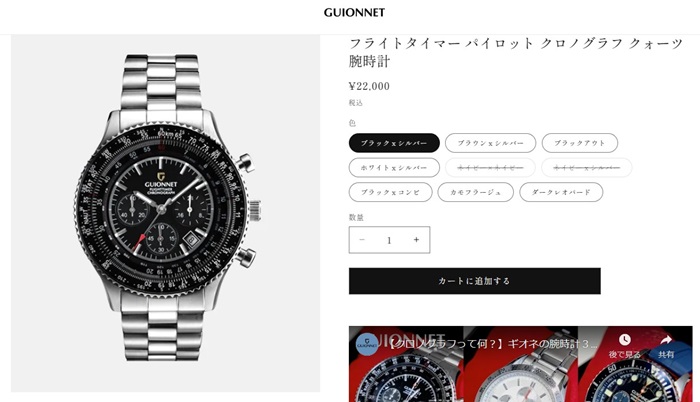The height and width of the screenshot is (402, 700).
Task: Select the ブラウン x シルバー color option
Action: tap(490, 143)
